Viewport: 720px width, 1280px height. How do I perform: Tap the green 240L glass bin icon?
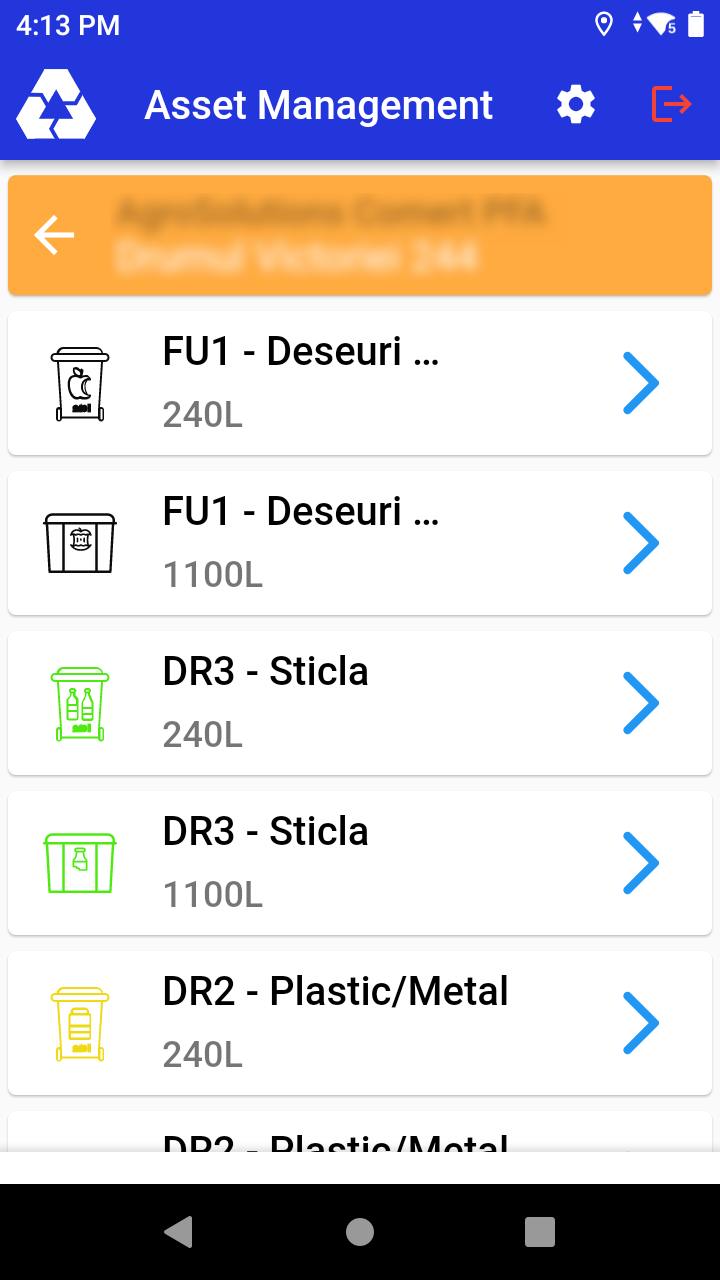tap(80, 703)
